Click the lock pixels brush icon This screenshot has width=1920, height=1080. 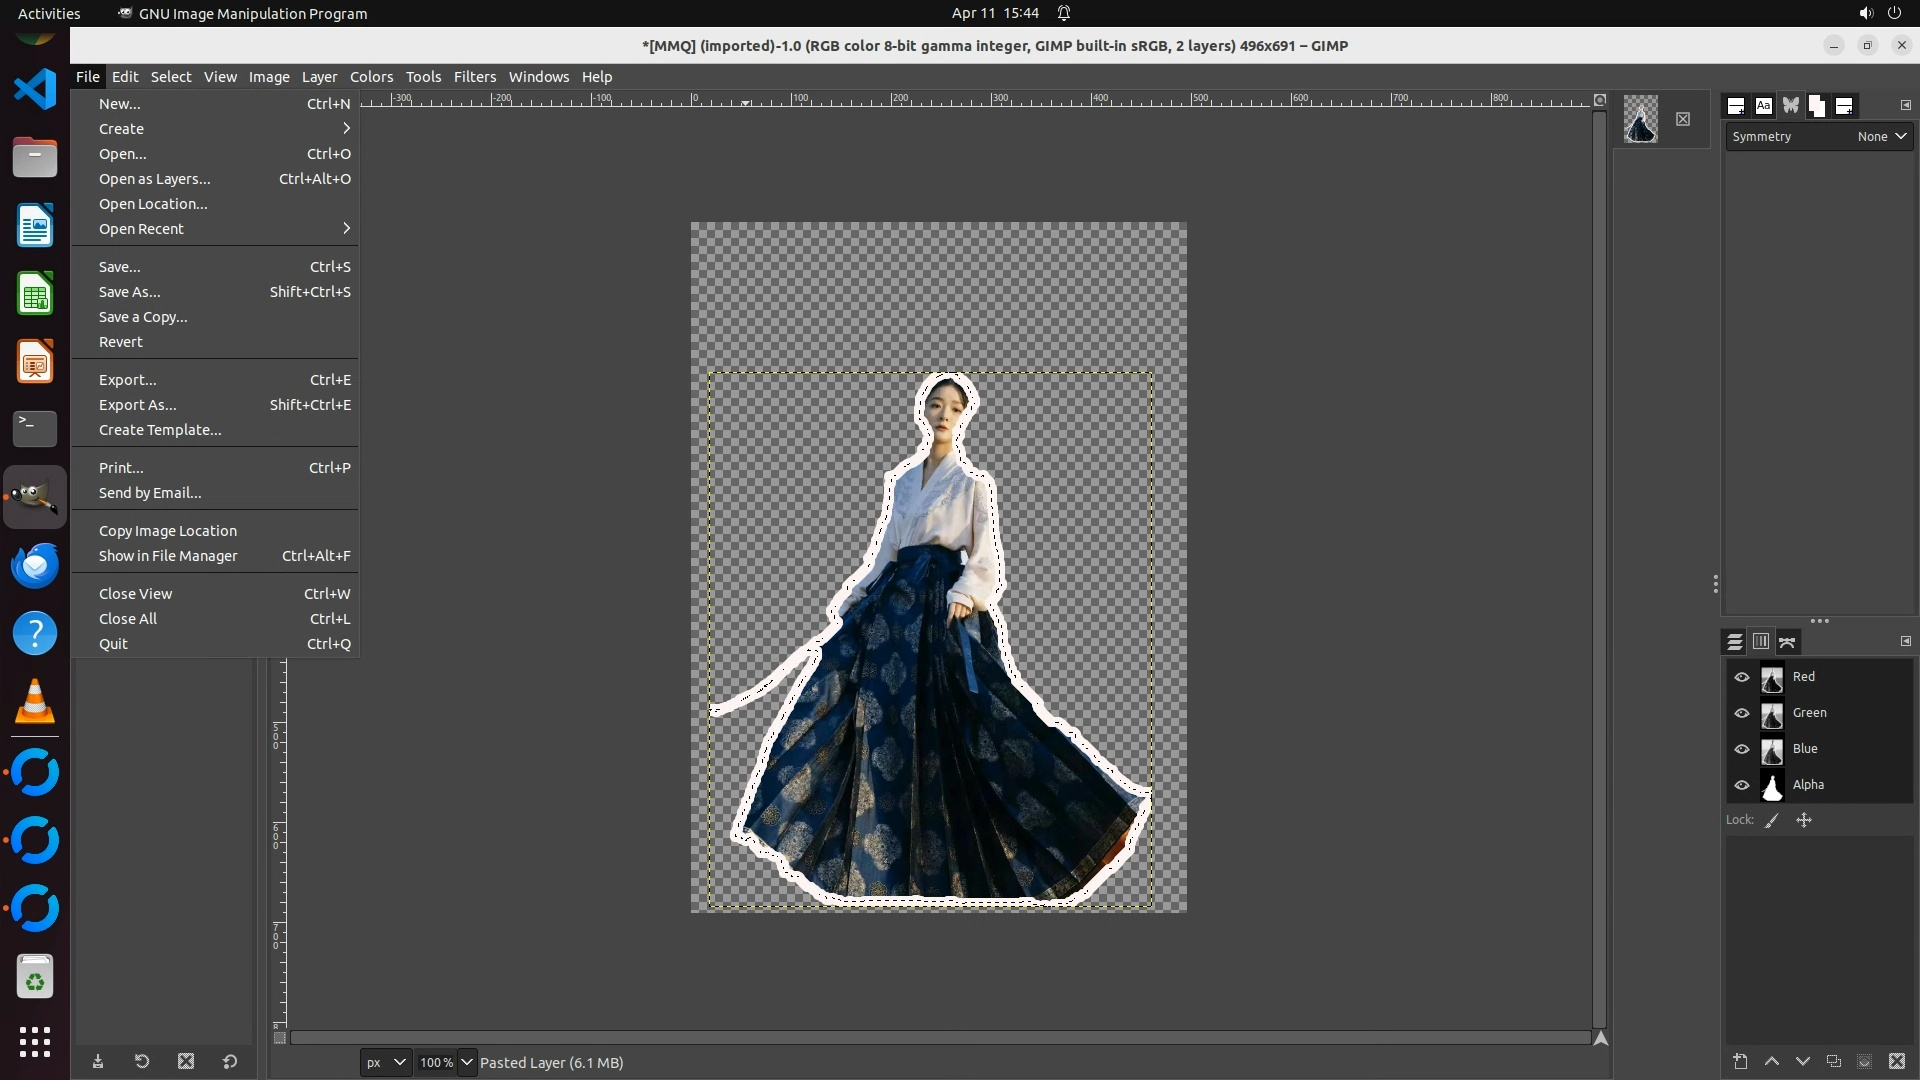(x=1772, y=820)
